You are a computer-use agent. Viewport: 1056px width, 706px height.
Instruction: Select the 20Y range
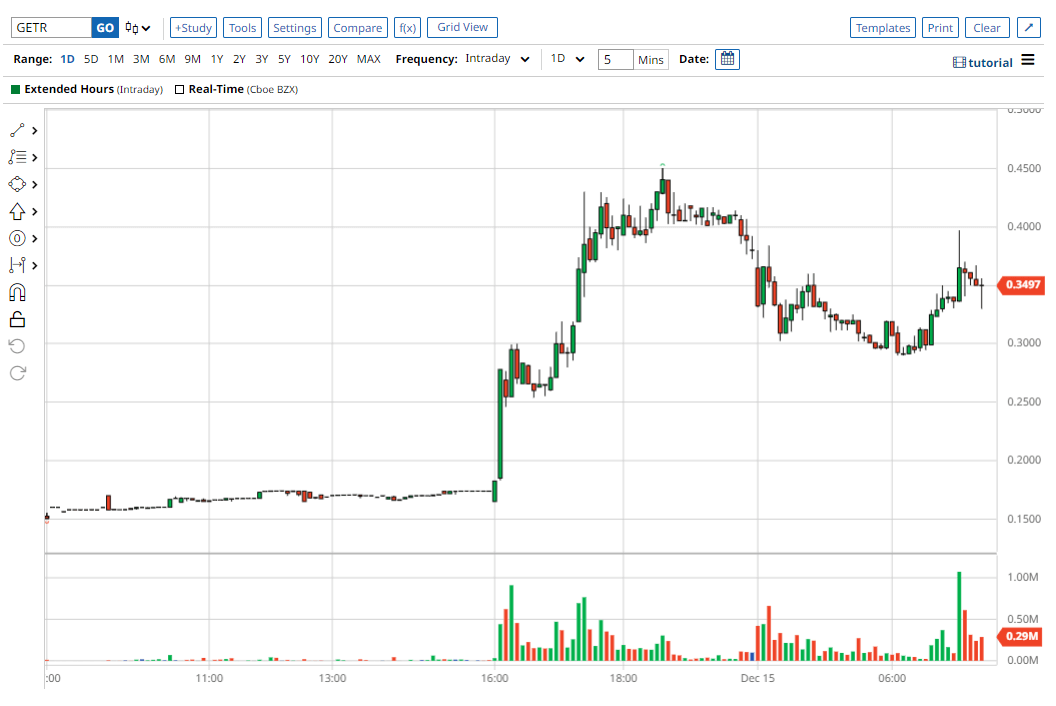pos(338,59)
